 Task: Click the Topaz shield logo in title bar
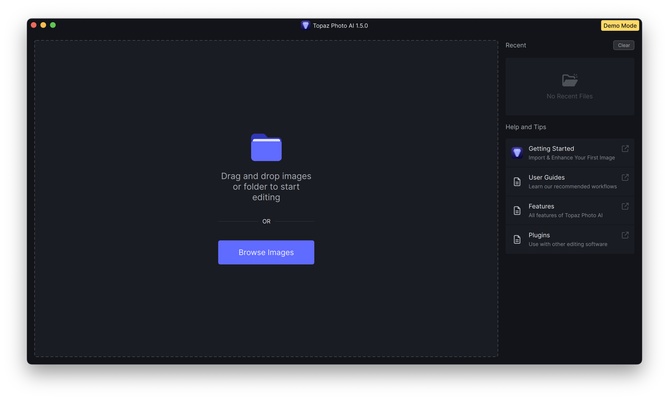click(x=305, y=25)
